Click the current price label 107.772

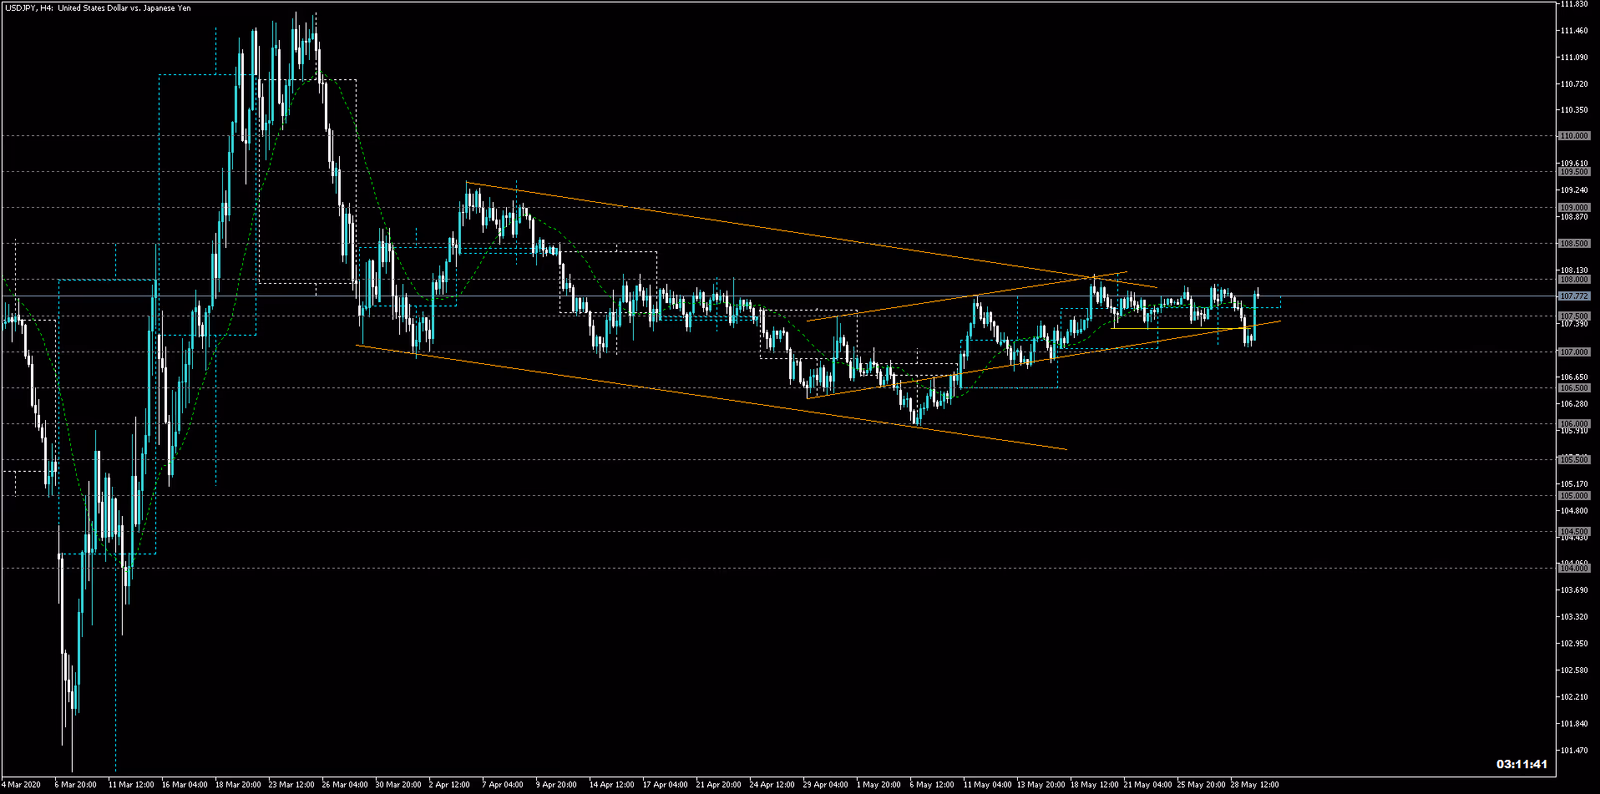[x=1574, y=296]
